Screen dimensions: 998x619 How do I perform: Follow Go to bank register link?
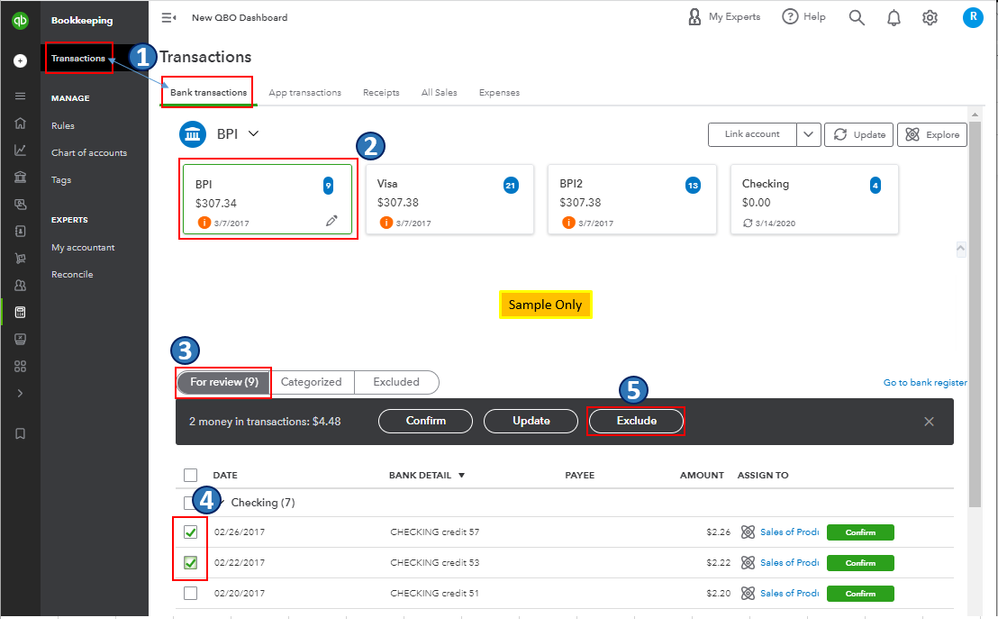[x=925, y=382]
